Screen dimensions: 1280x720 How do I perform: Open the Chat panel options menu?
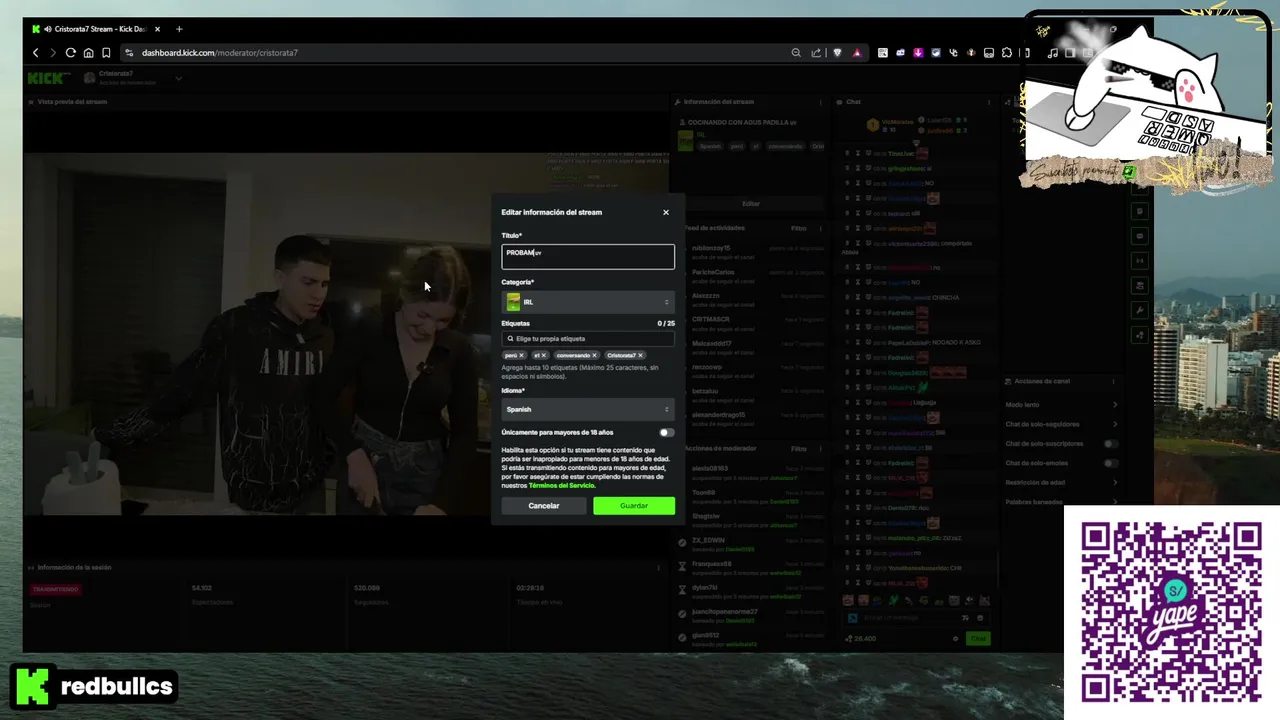pos(990,102)
